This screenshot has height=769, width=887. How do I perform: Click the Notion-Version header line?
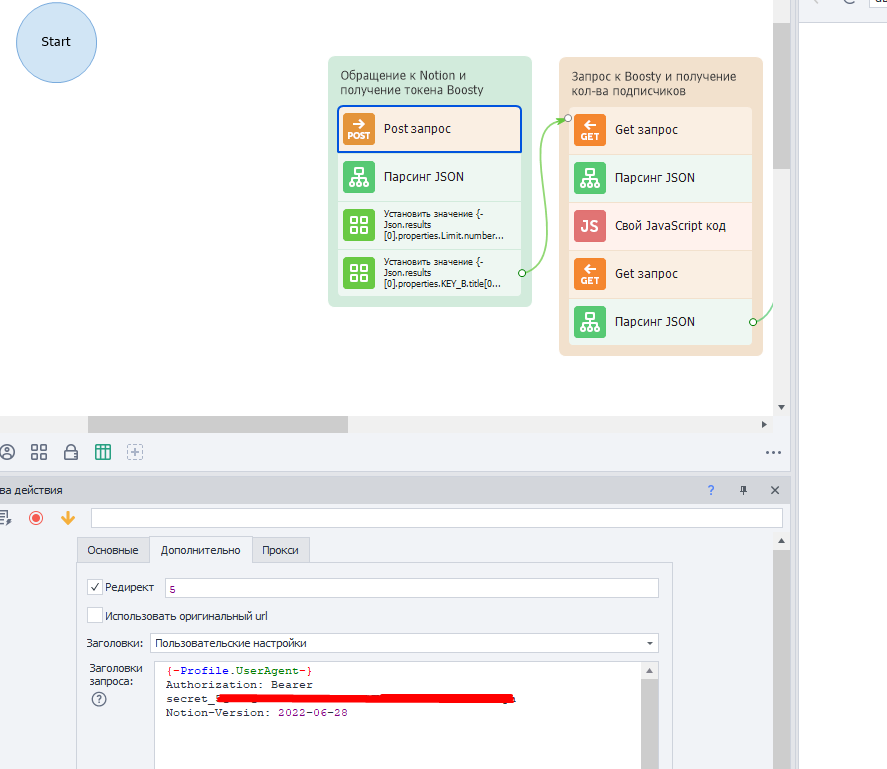[256, 713]
